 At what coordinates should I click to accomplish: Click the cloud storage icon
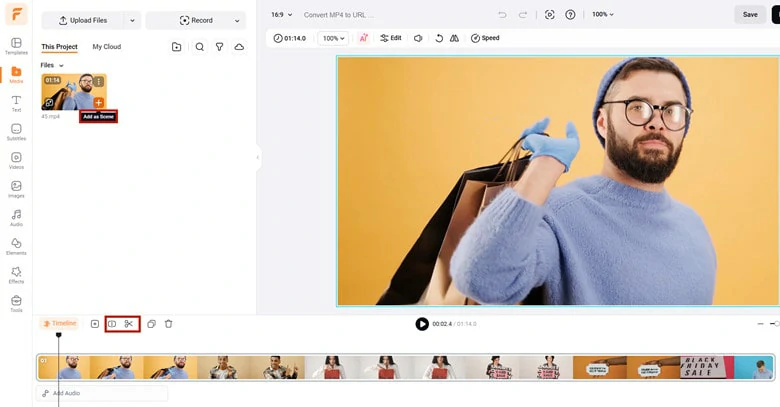239,47
